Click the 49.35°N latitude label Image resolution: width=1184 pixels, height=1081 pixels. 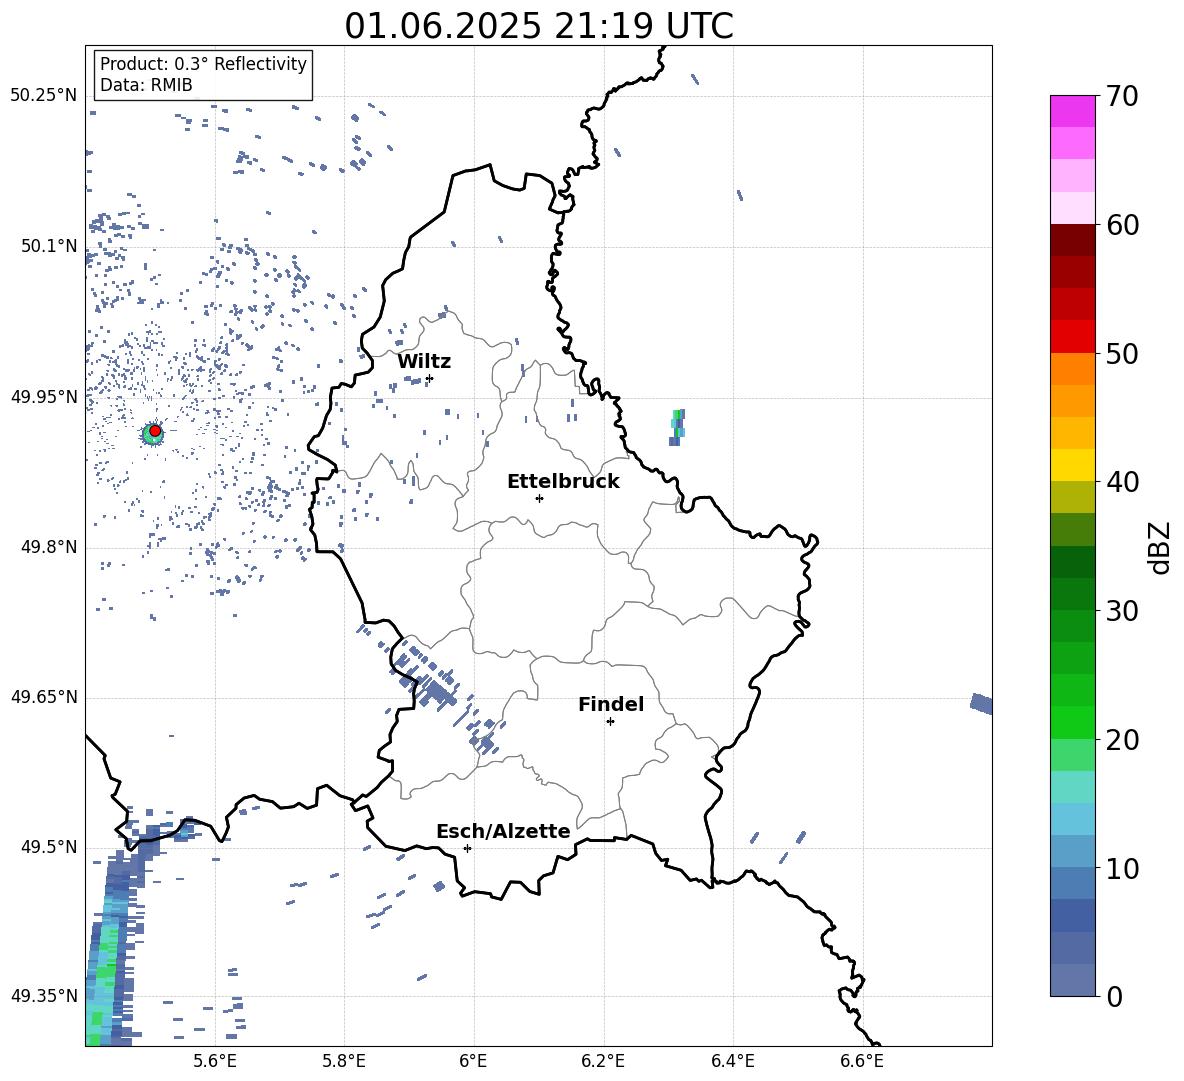(44, 996)
